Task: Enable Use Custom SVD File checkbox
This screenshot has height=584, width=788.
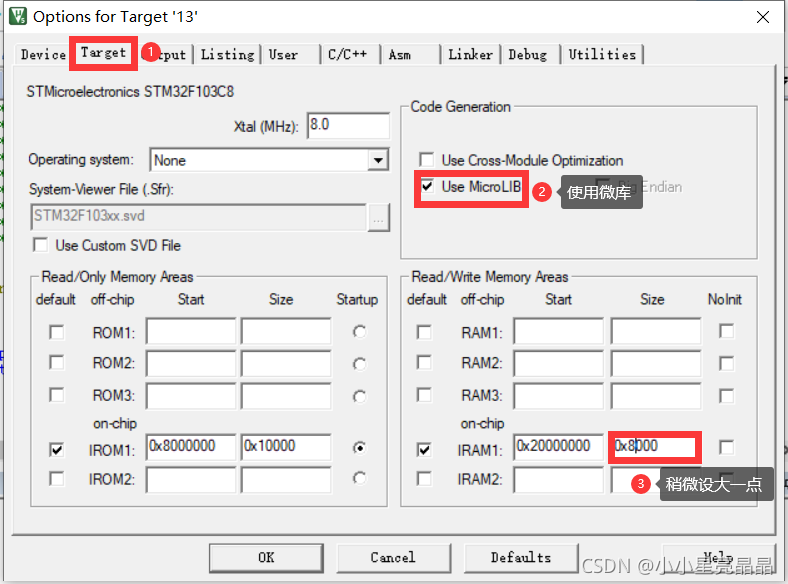Action: [41, 245]
